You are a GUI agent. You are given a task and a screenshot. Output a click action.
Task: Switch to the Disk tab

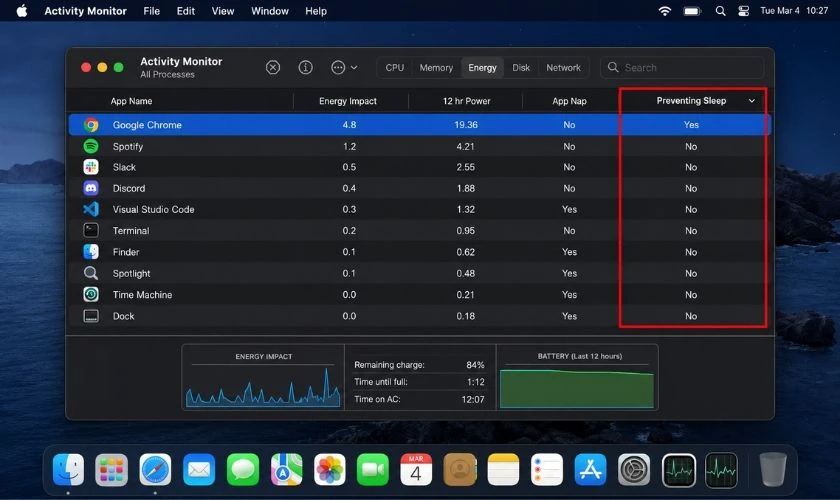click(x=521, y=68)
